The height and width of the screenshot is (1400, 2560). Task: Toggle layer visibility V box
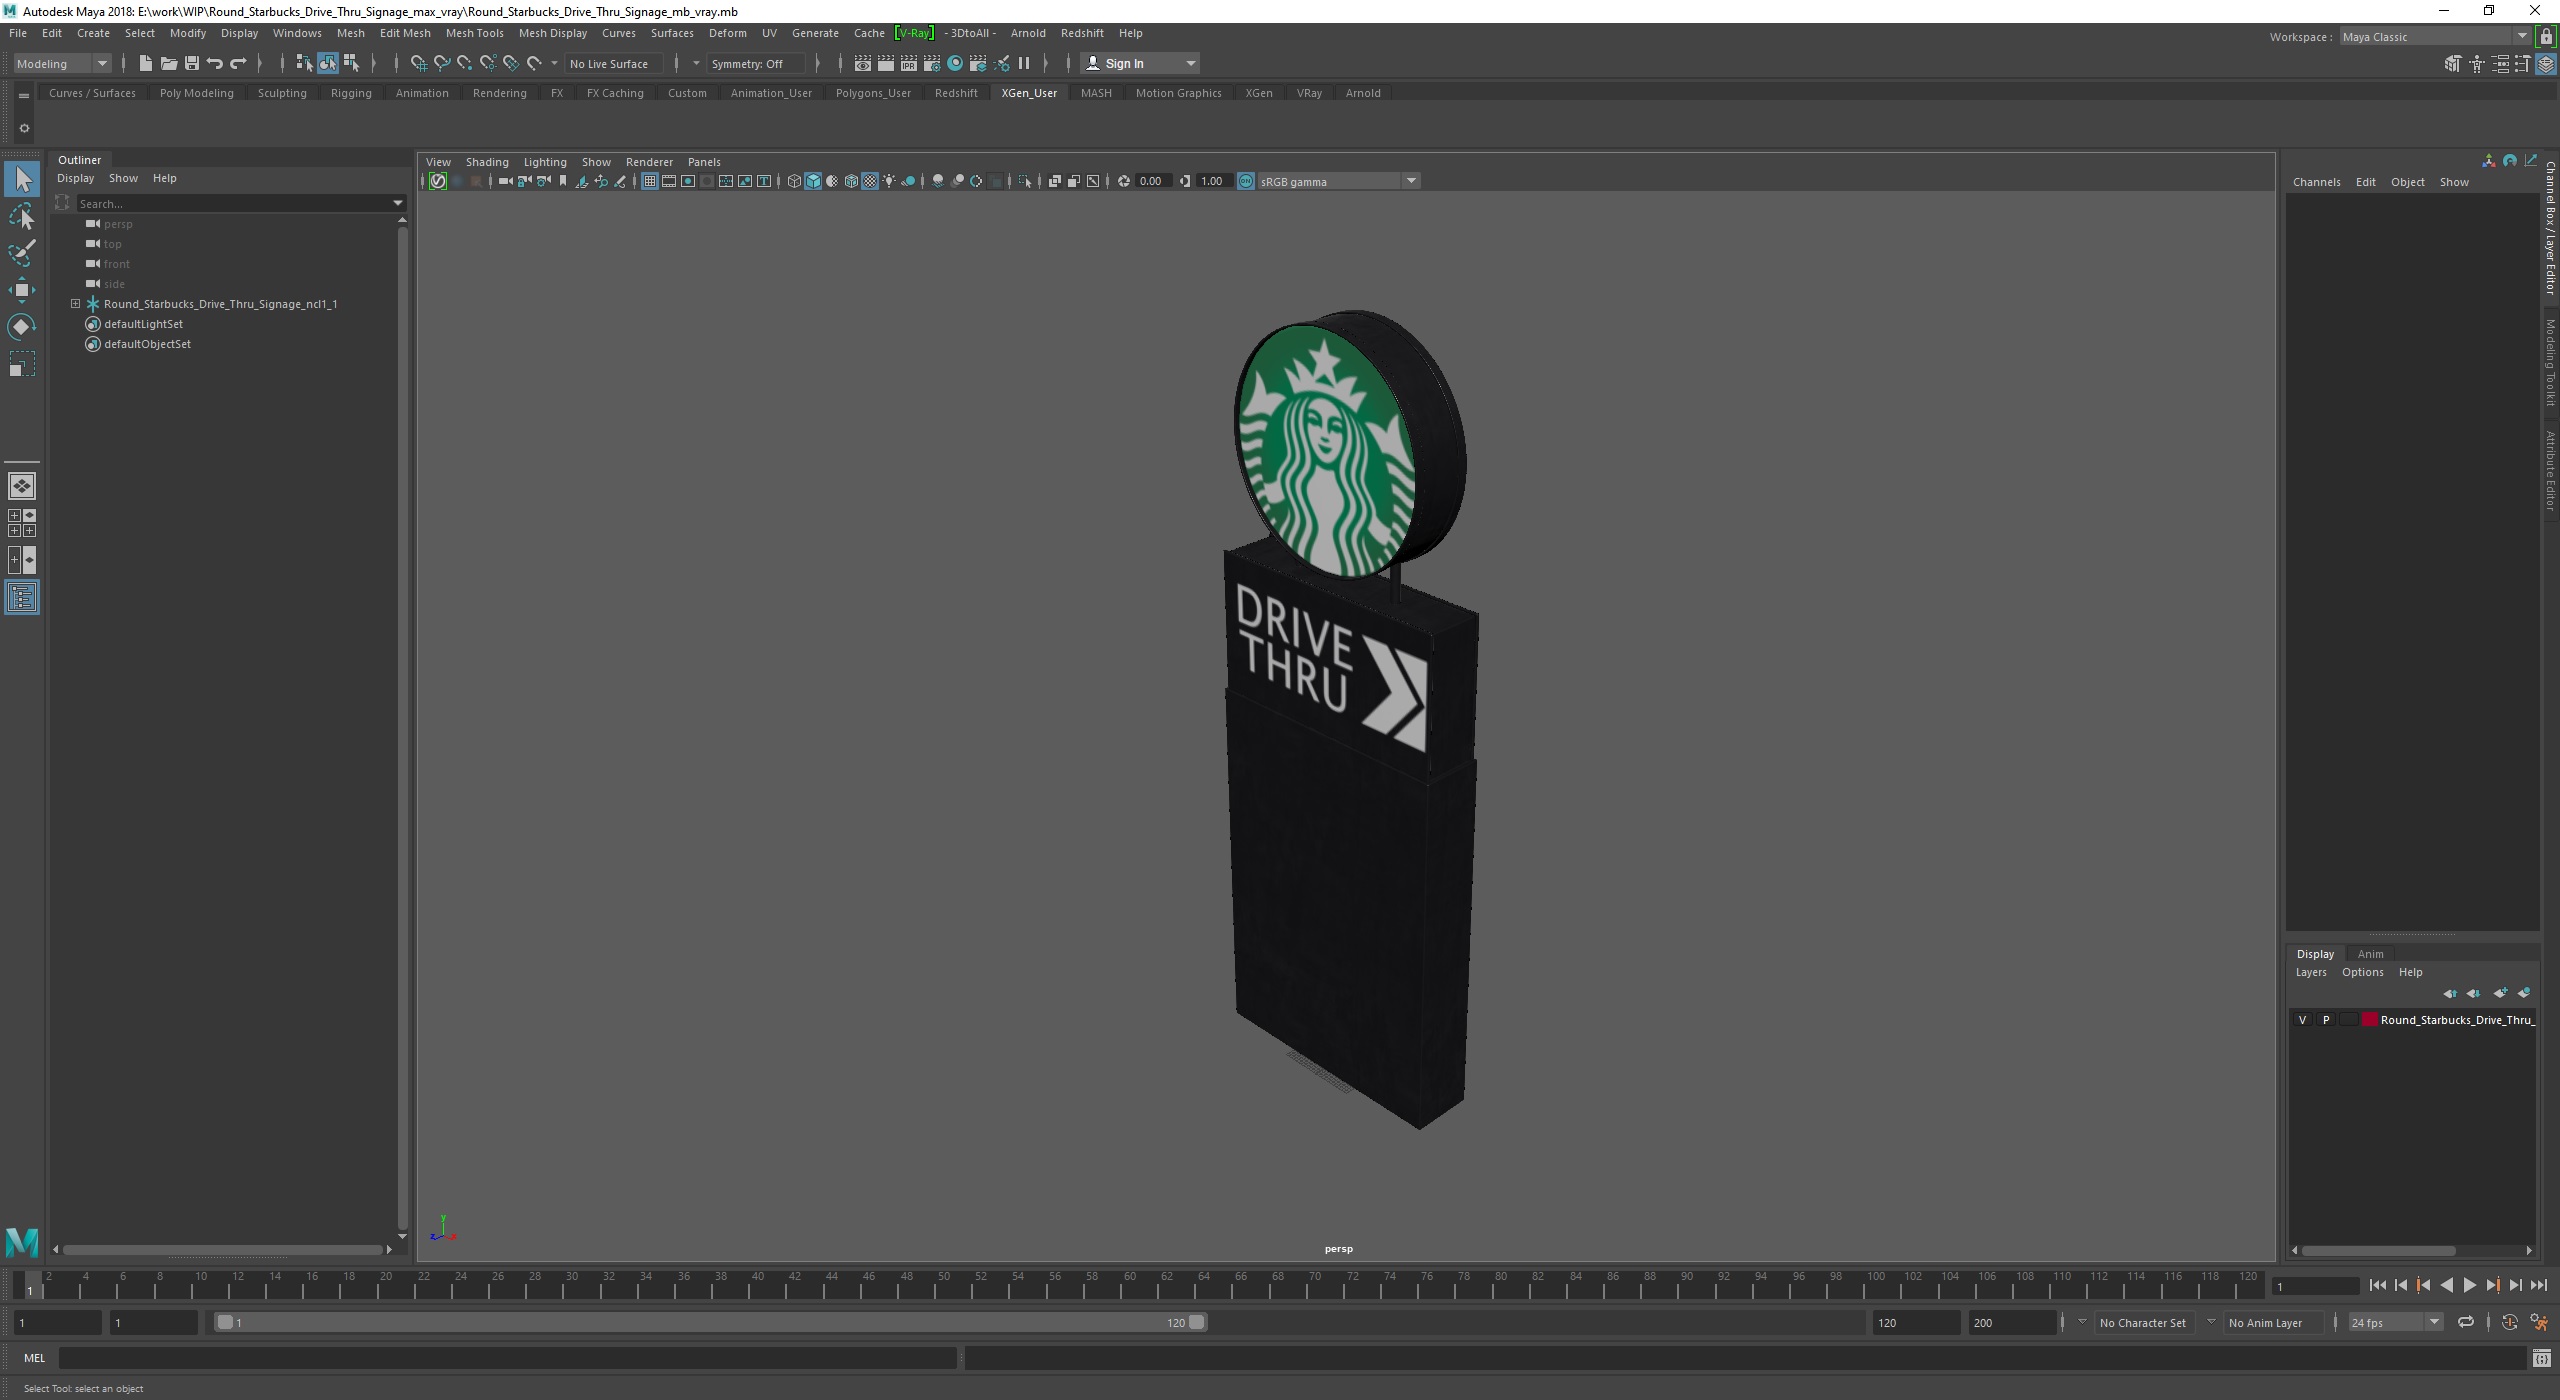click(2303, 1020)
